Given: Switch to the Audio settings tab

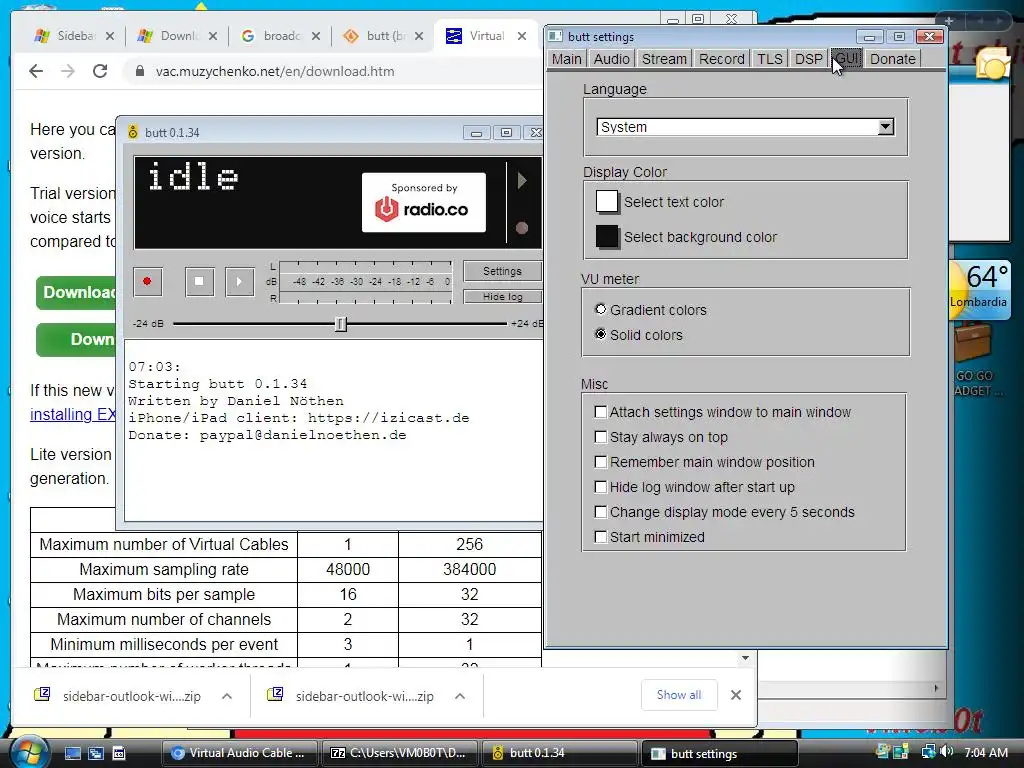Looking at the screenshot, I should (611, 59).
